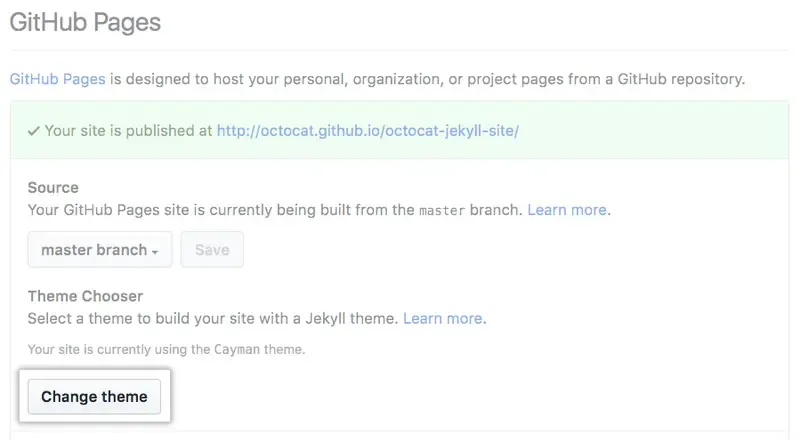The width and height of the screenshot is (800, 440).
Task: Click the 'designed to host your personal' description
Action: coord(240,79)
